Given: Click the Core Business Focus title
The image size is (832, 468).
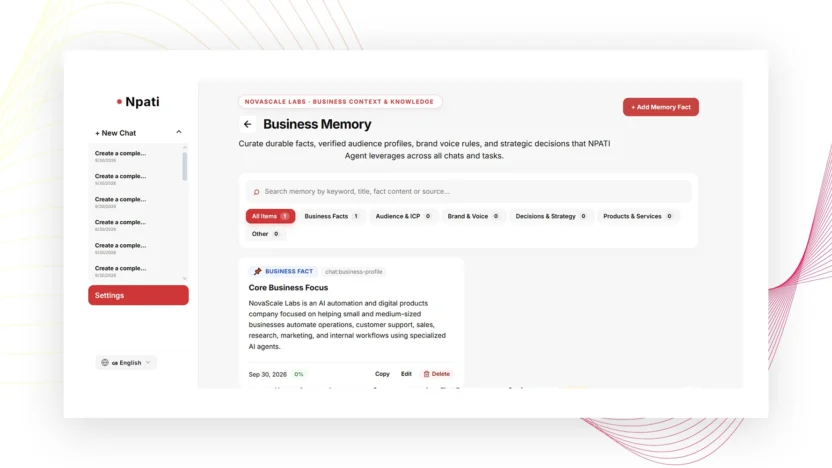Looking at the screenshot, I should 288,288.
